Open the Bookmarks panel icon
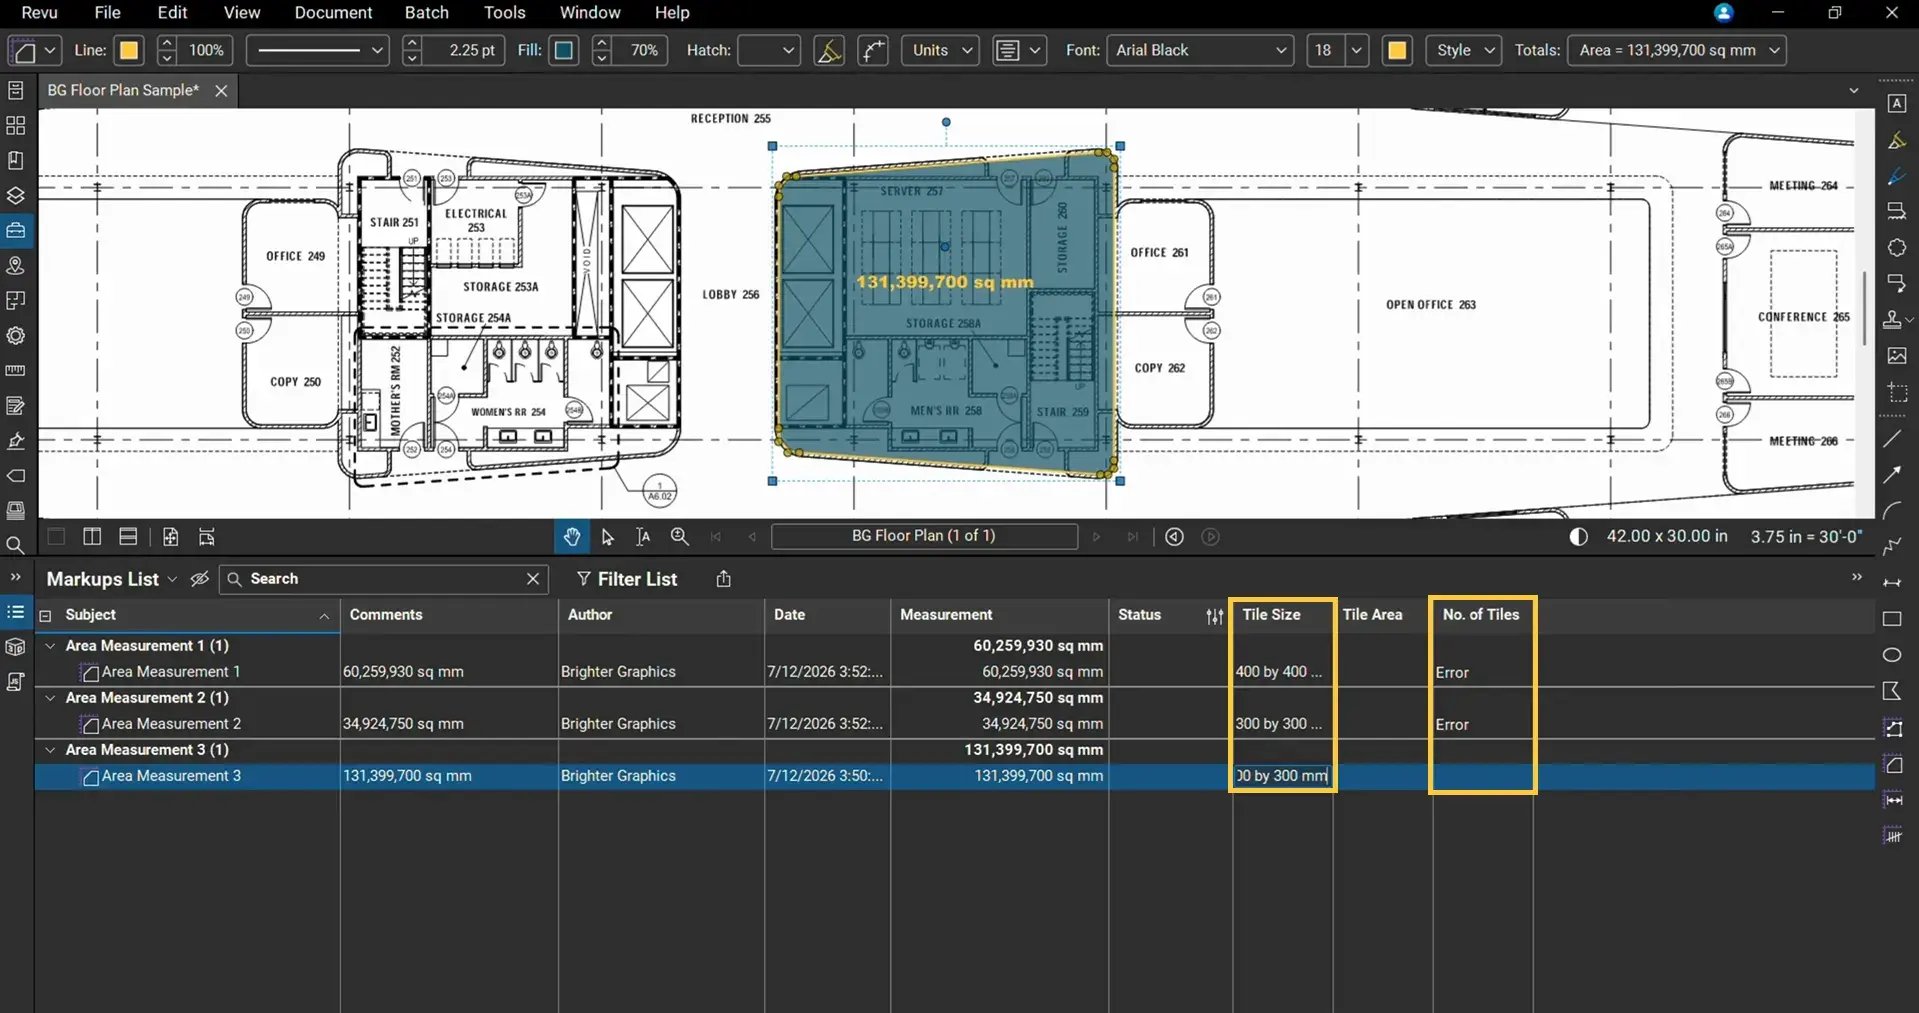Viewport: 1919px width, 1013px height. 15,160
